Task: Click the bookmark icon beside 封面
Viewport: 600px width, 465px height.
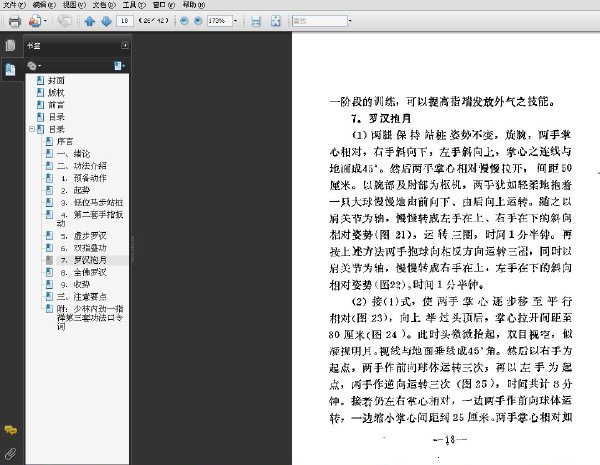Action: pyautogui.click(x=40, y=80)
